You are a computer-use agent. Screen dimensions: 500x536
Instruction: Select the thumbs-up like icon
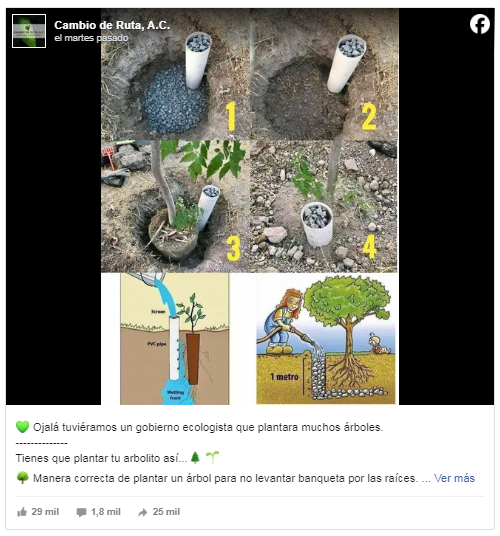coord(22,512)
